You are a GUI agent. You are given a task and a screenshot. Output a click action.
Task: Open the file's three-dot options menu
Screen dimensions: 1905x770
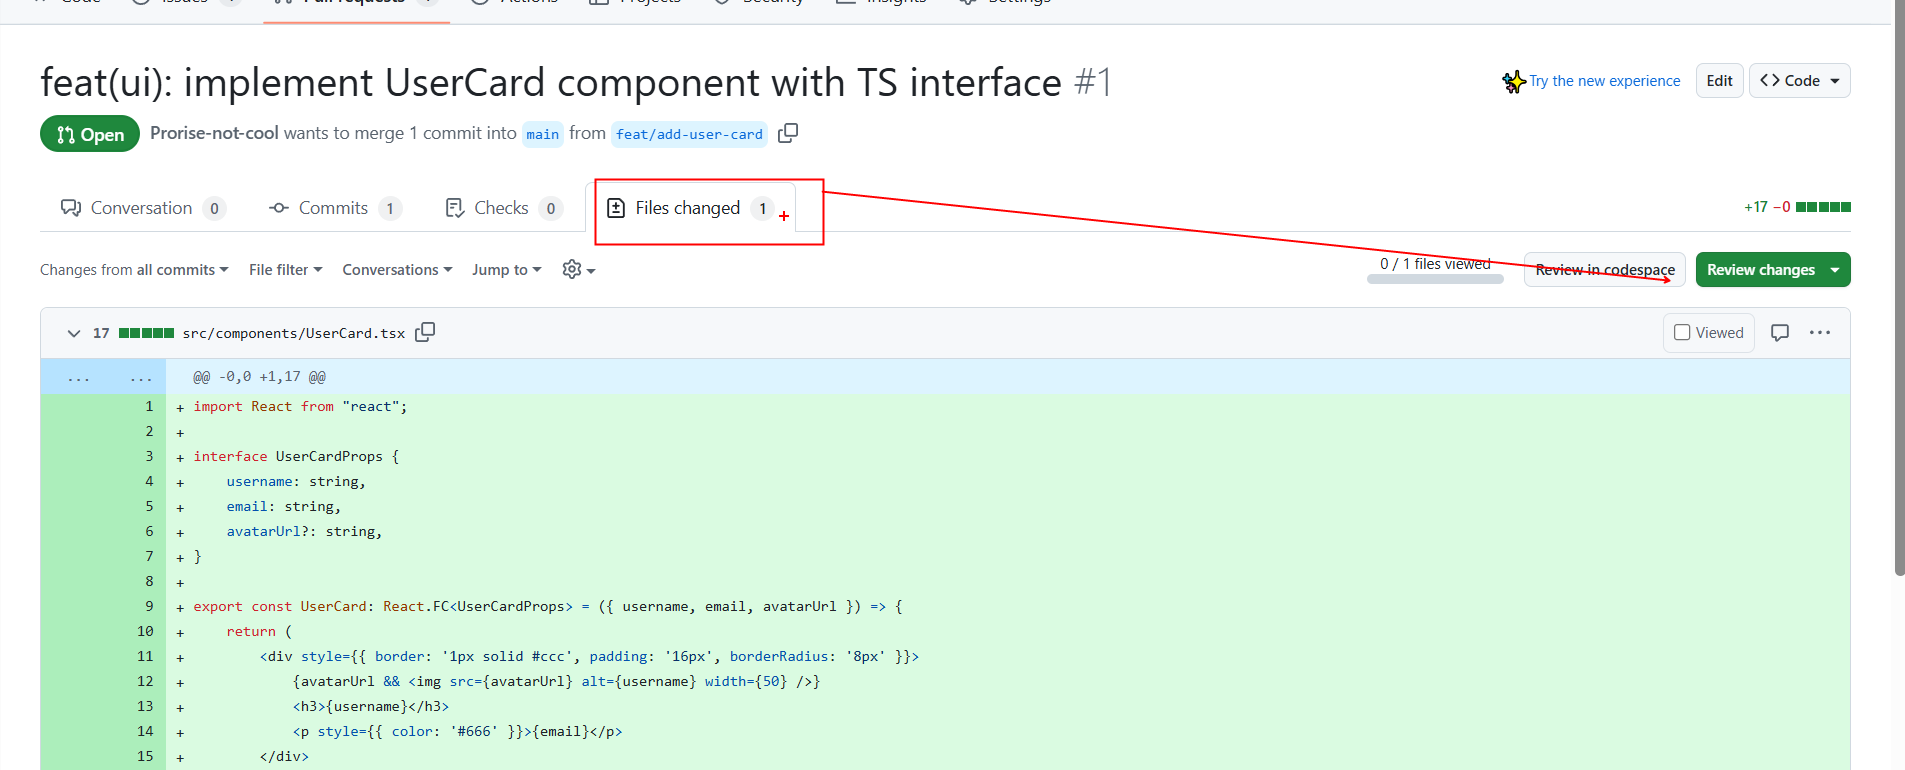(1820, 333)
